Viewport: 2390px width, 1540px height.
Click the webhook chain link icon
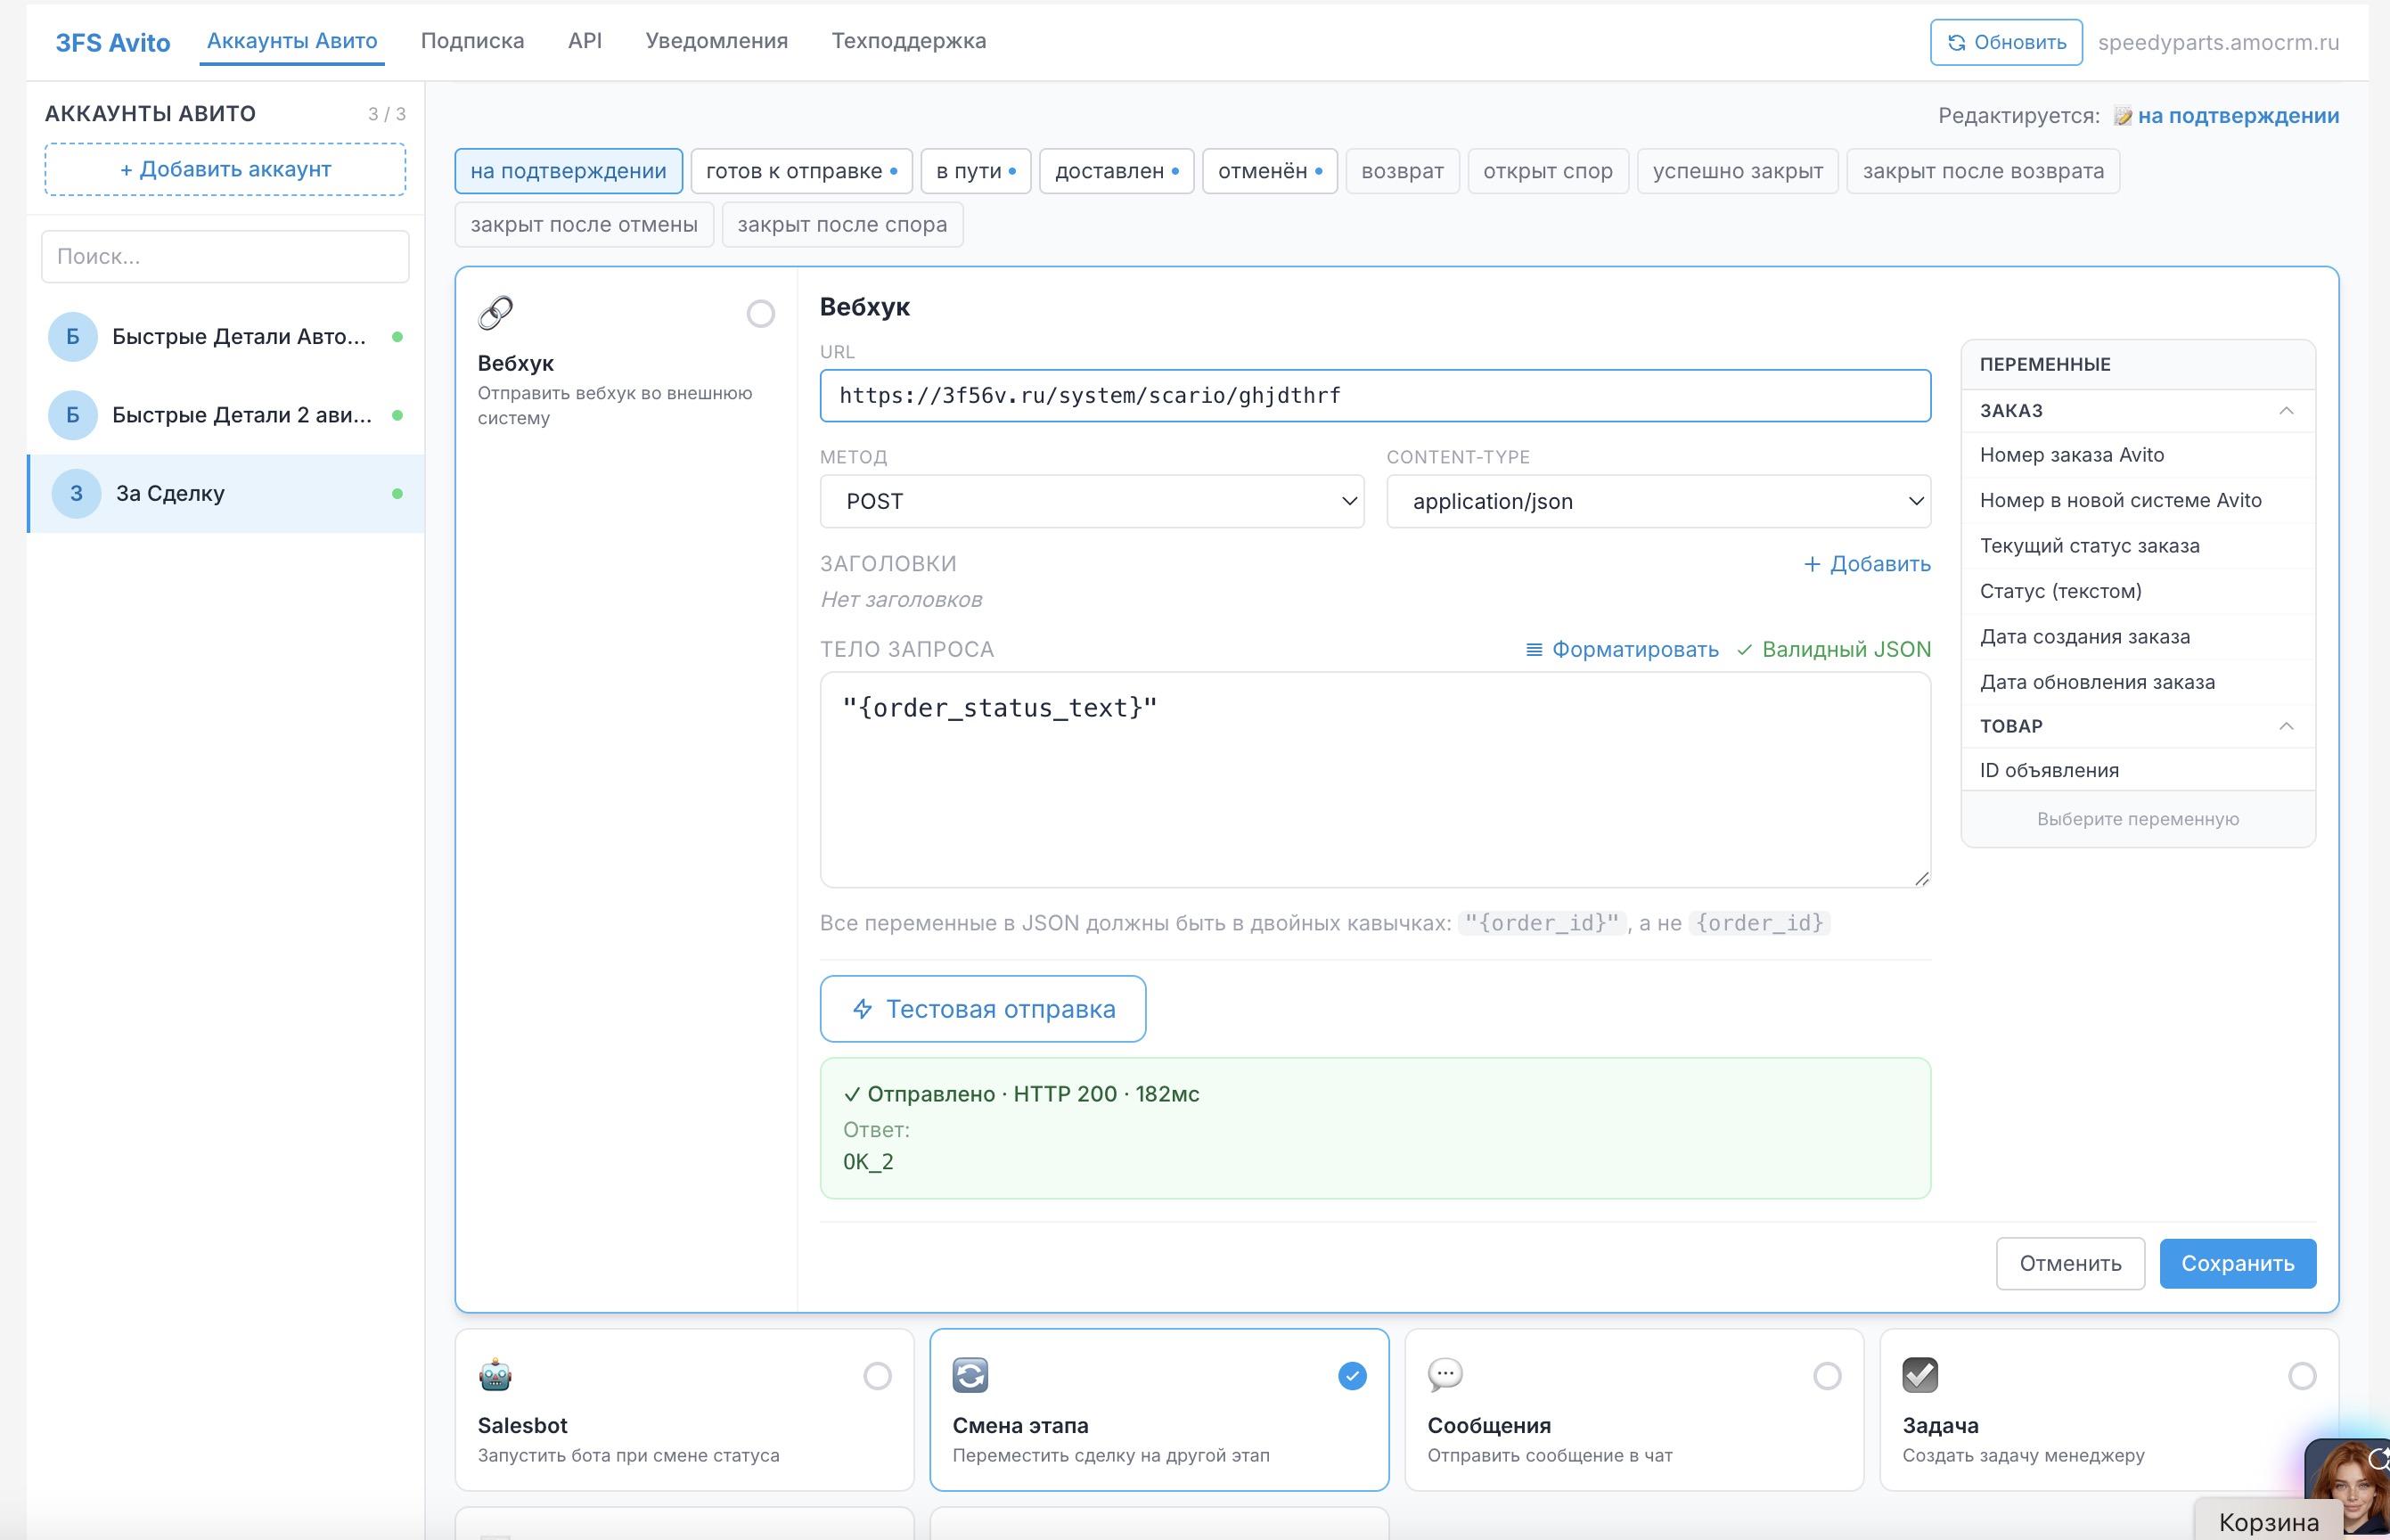496,313
